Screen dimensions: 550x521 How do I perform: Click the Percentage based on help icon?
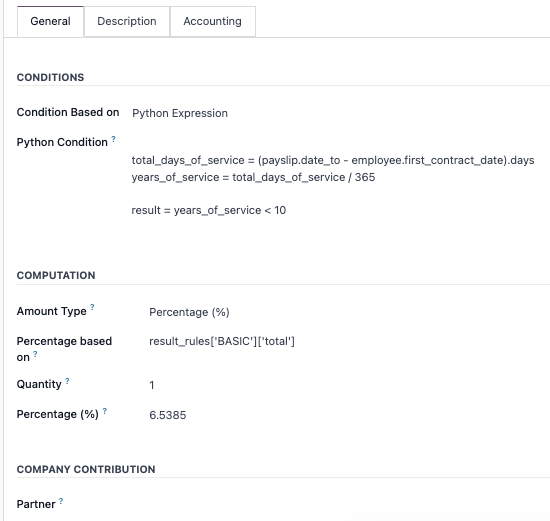35,354
